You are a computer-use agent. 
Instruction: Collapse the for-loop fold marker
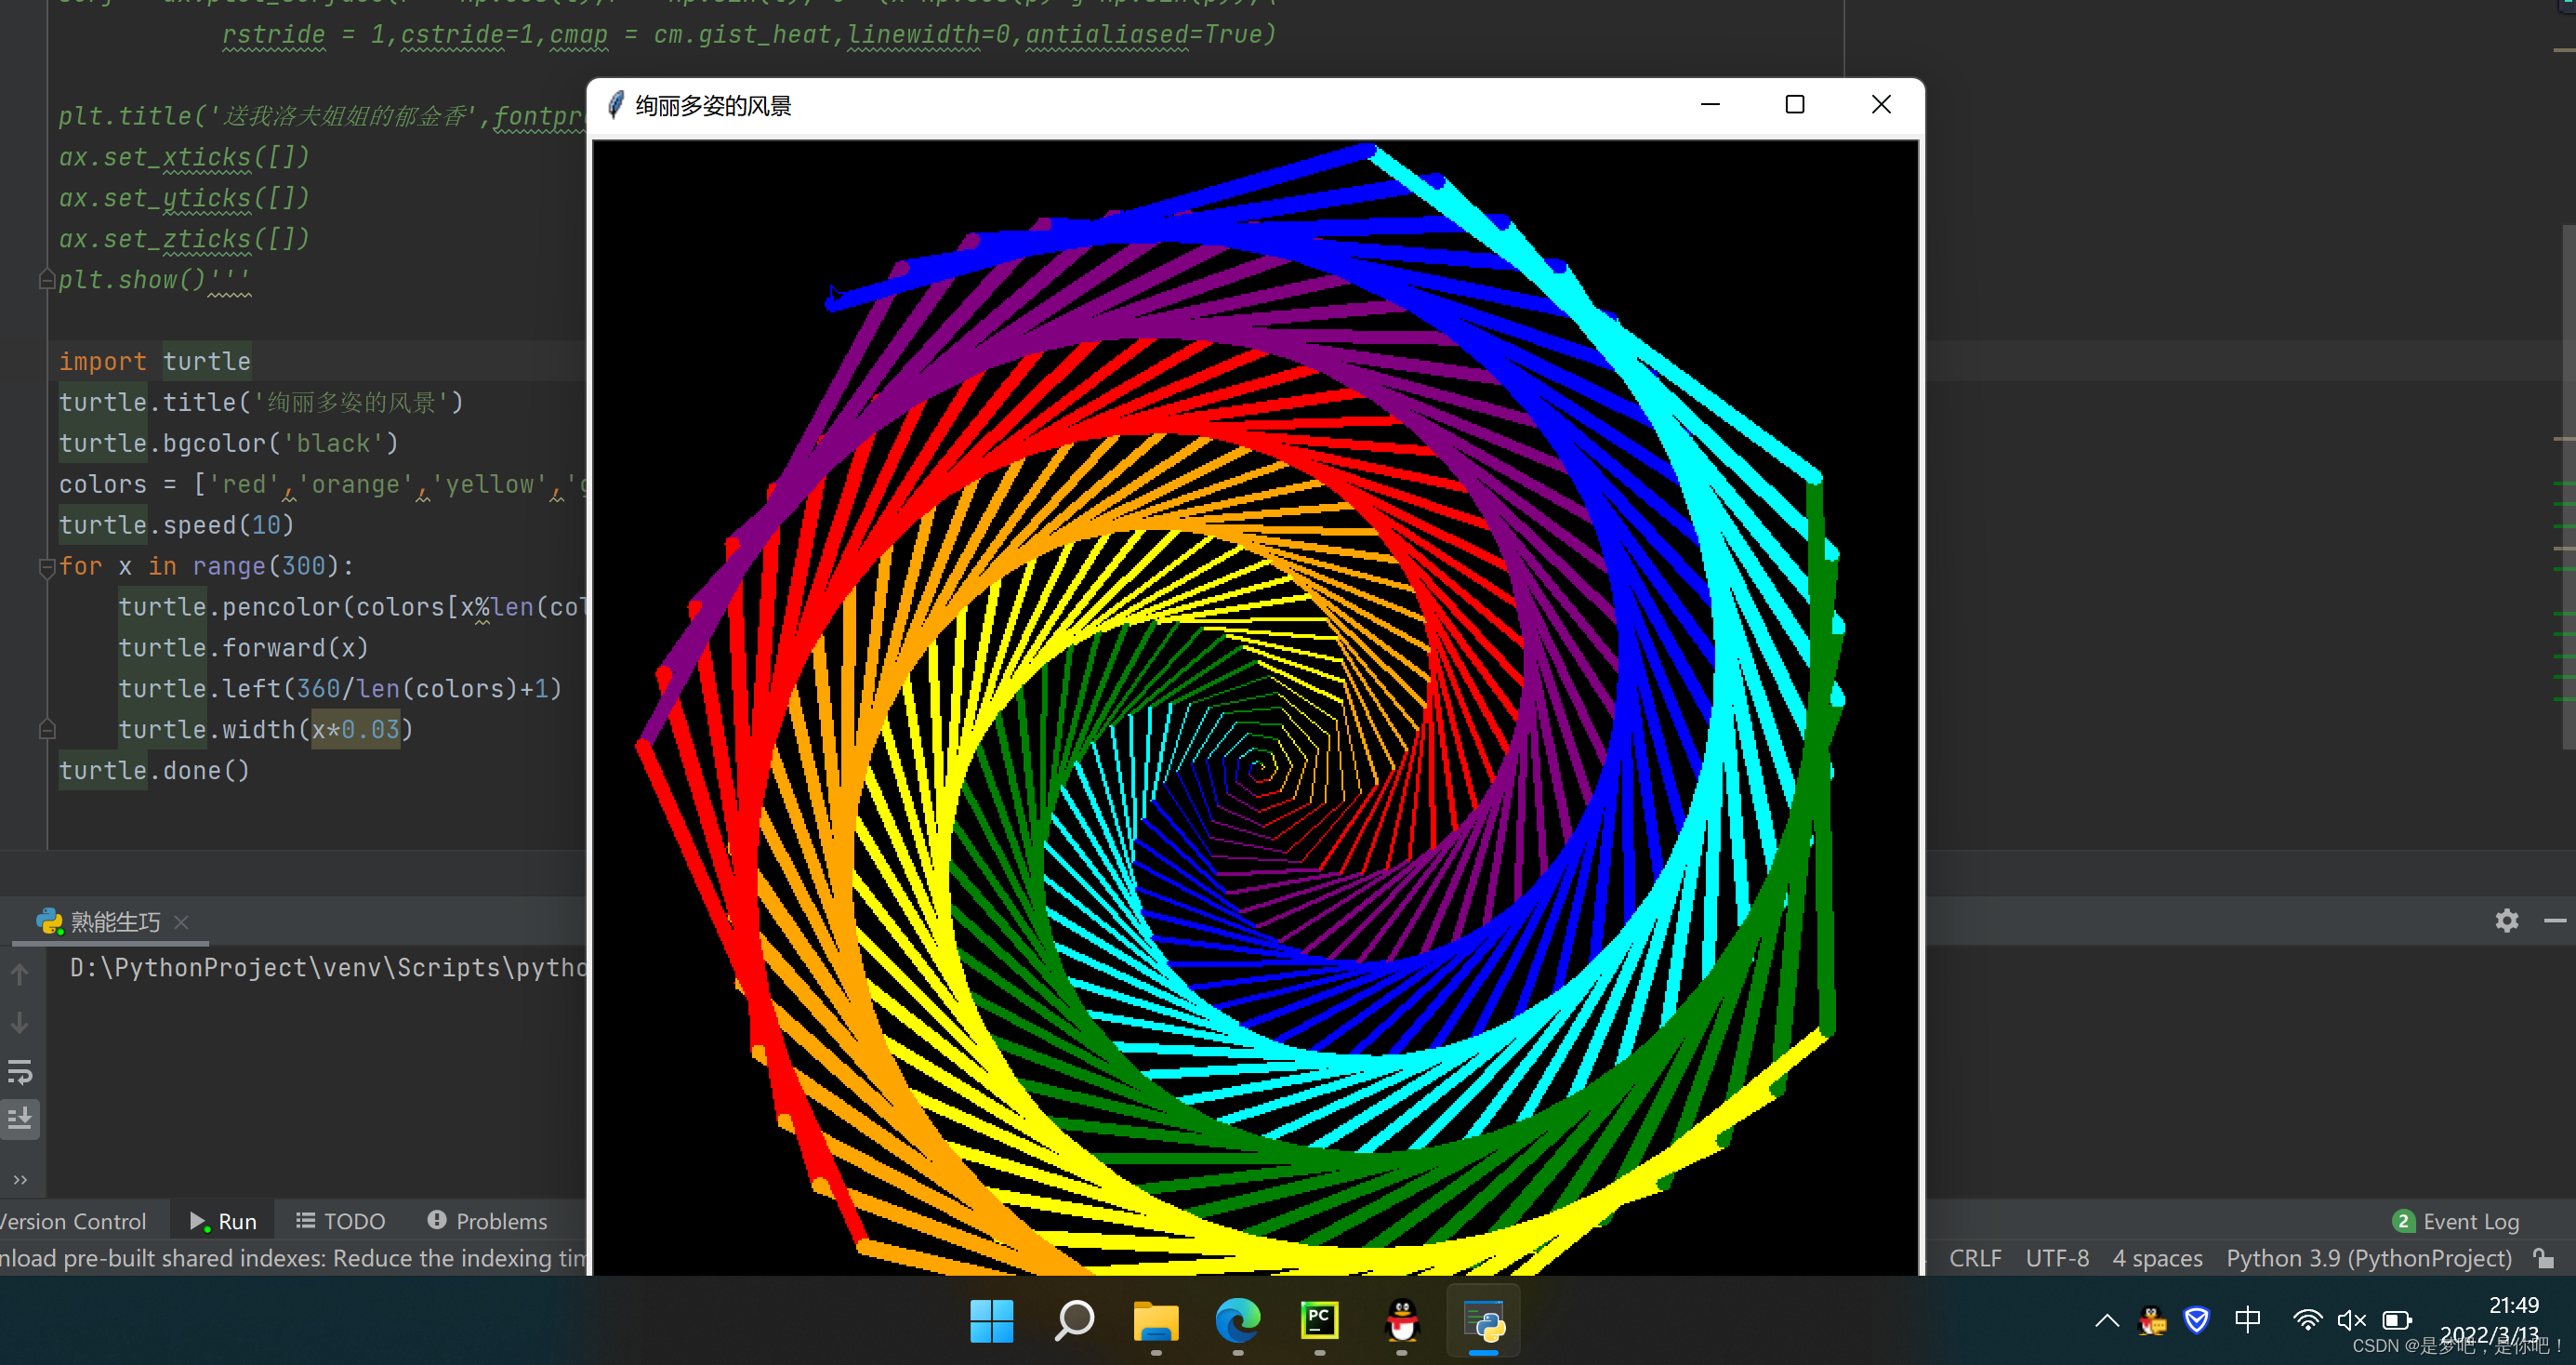pyautogui.click(x=46, y=567)
